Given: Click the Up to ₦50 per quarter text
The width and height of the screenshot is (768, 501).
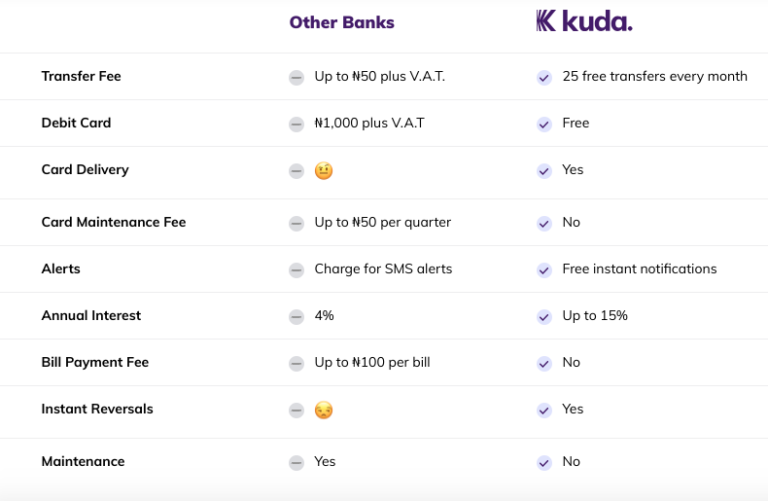Looking at the screenshot, I should pyautogui.click(x=383, y=222).
